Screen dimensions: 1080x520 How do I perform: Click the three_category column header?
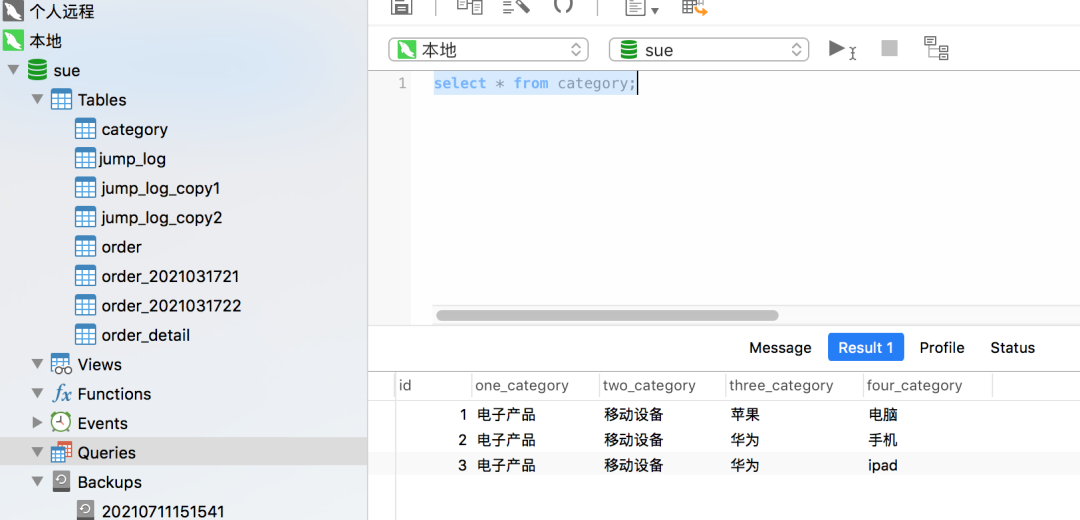(795, 386)
